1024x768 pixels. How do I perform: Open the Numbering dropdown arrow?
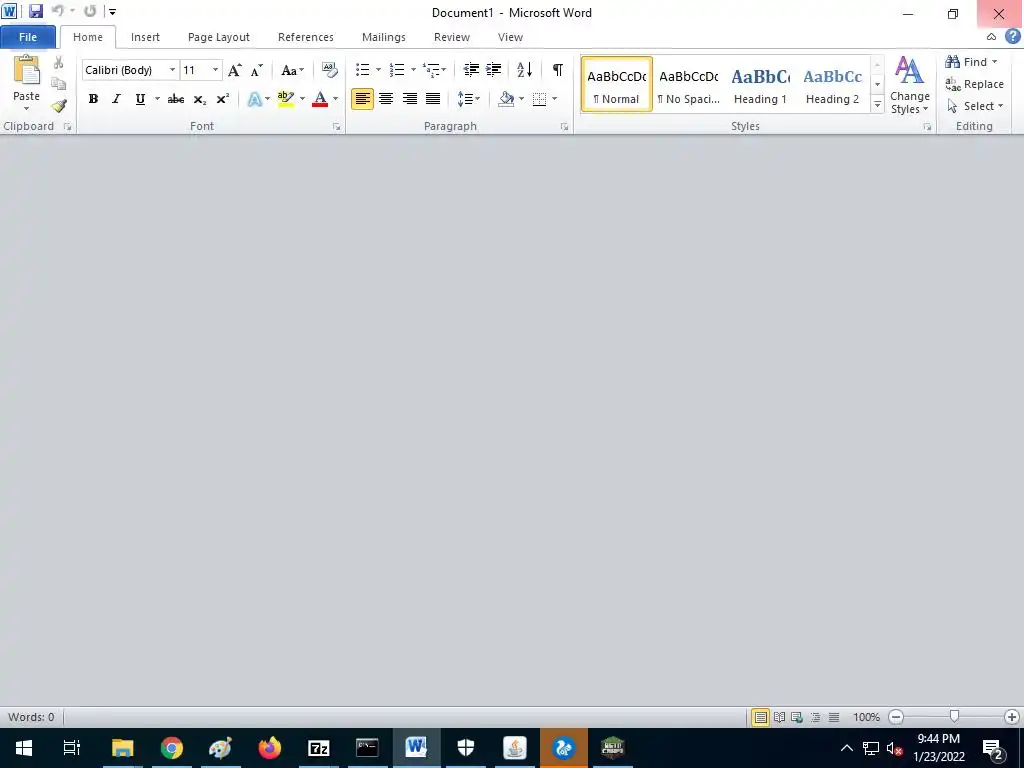click(413, 70)
